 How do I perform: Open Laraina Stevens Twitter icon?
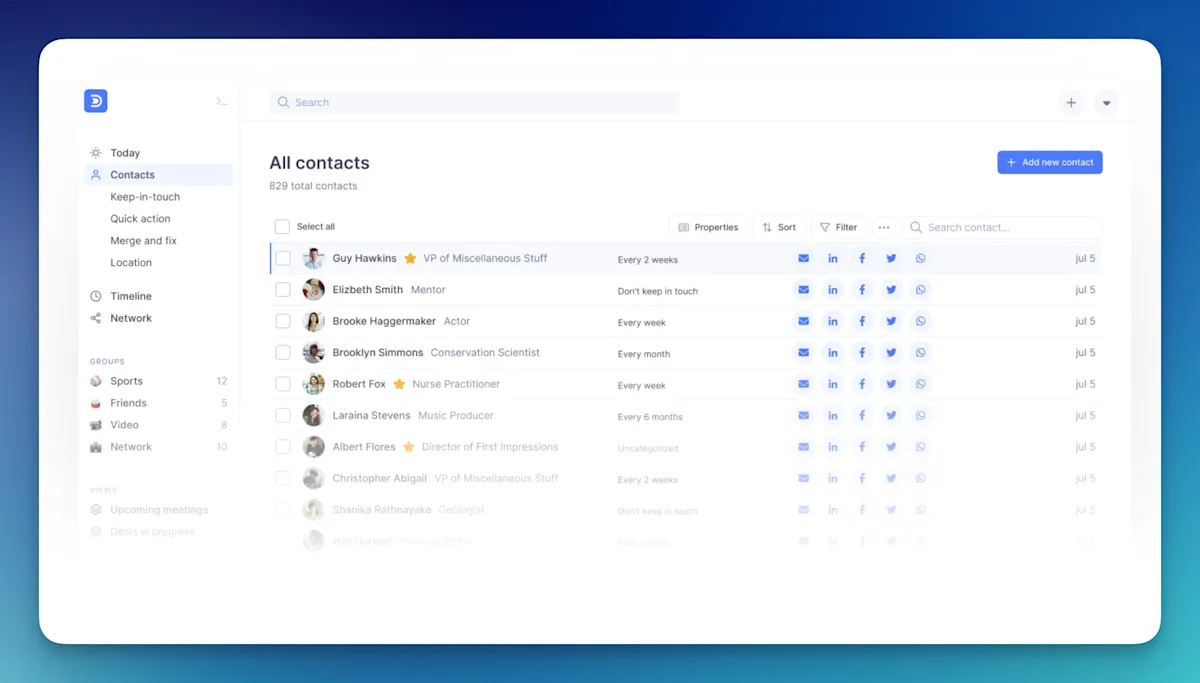[891, 415]
